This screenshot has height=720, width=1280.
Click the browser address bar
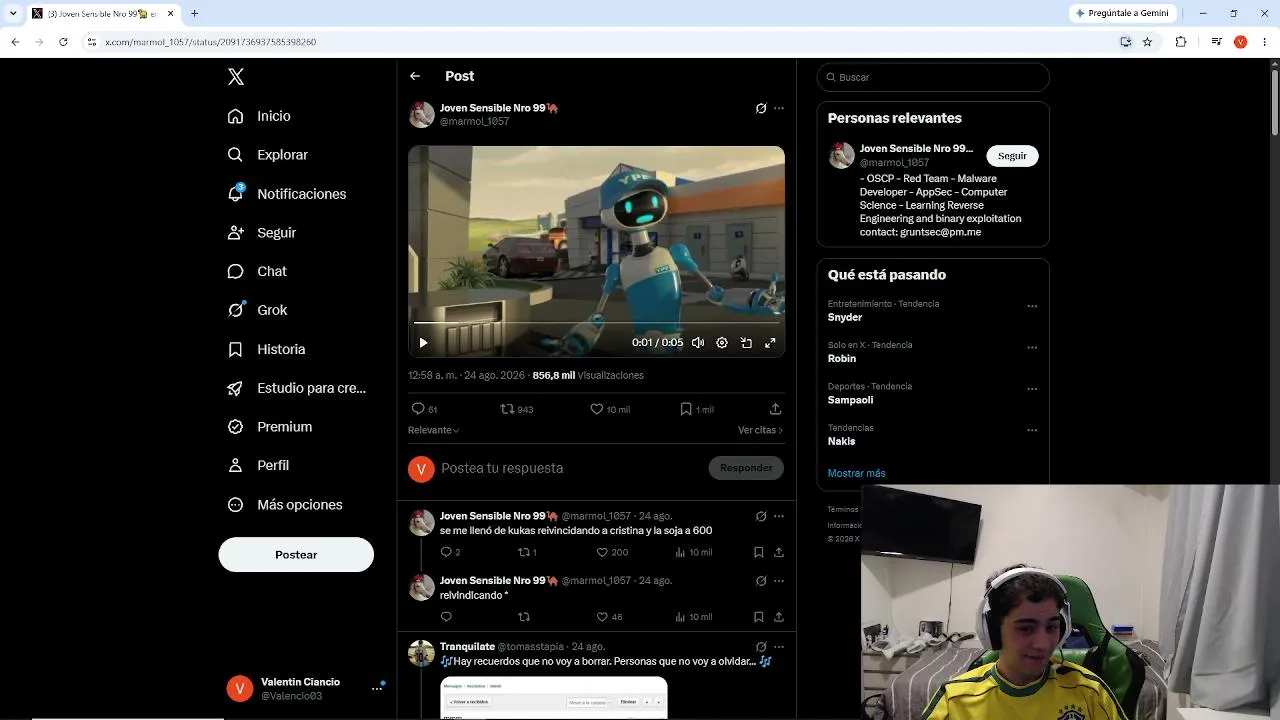click(600, 42)
